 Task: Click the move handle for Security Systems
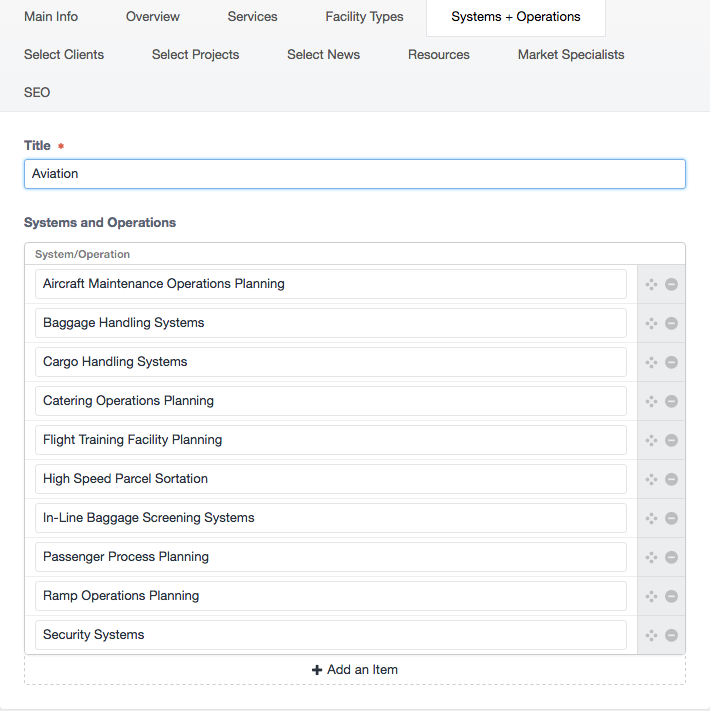click(652, 635)
